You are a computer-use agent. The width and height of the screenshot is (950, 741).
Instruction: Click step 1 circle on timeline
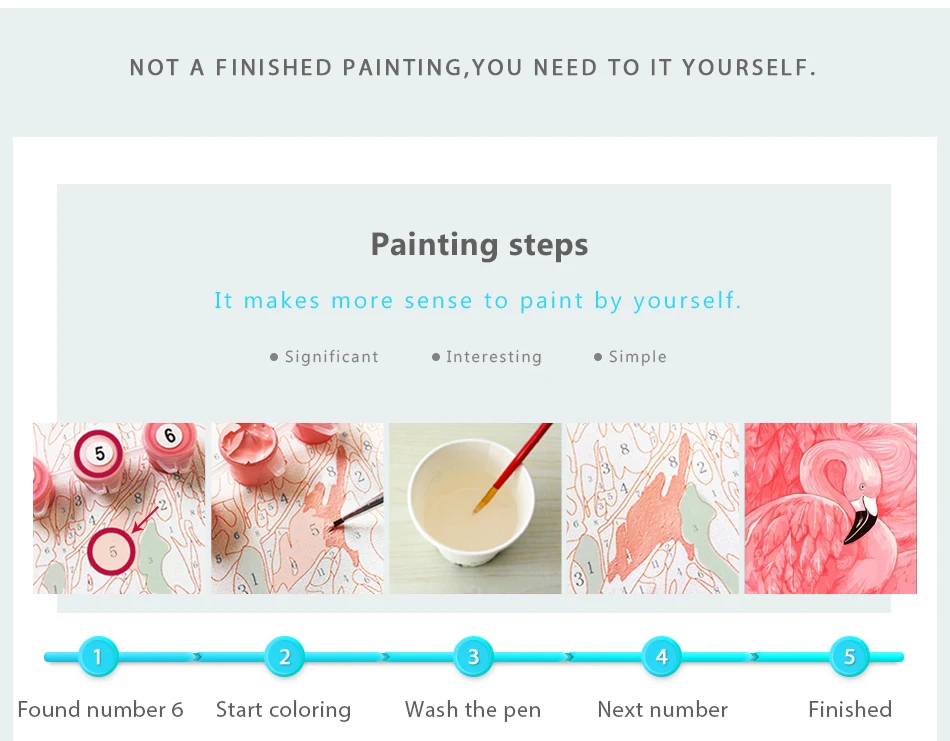click(x=98, y=656)
